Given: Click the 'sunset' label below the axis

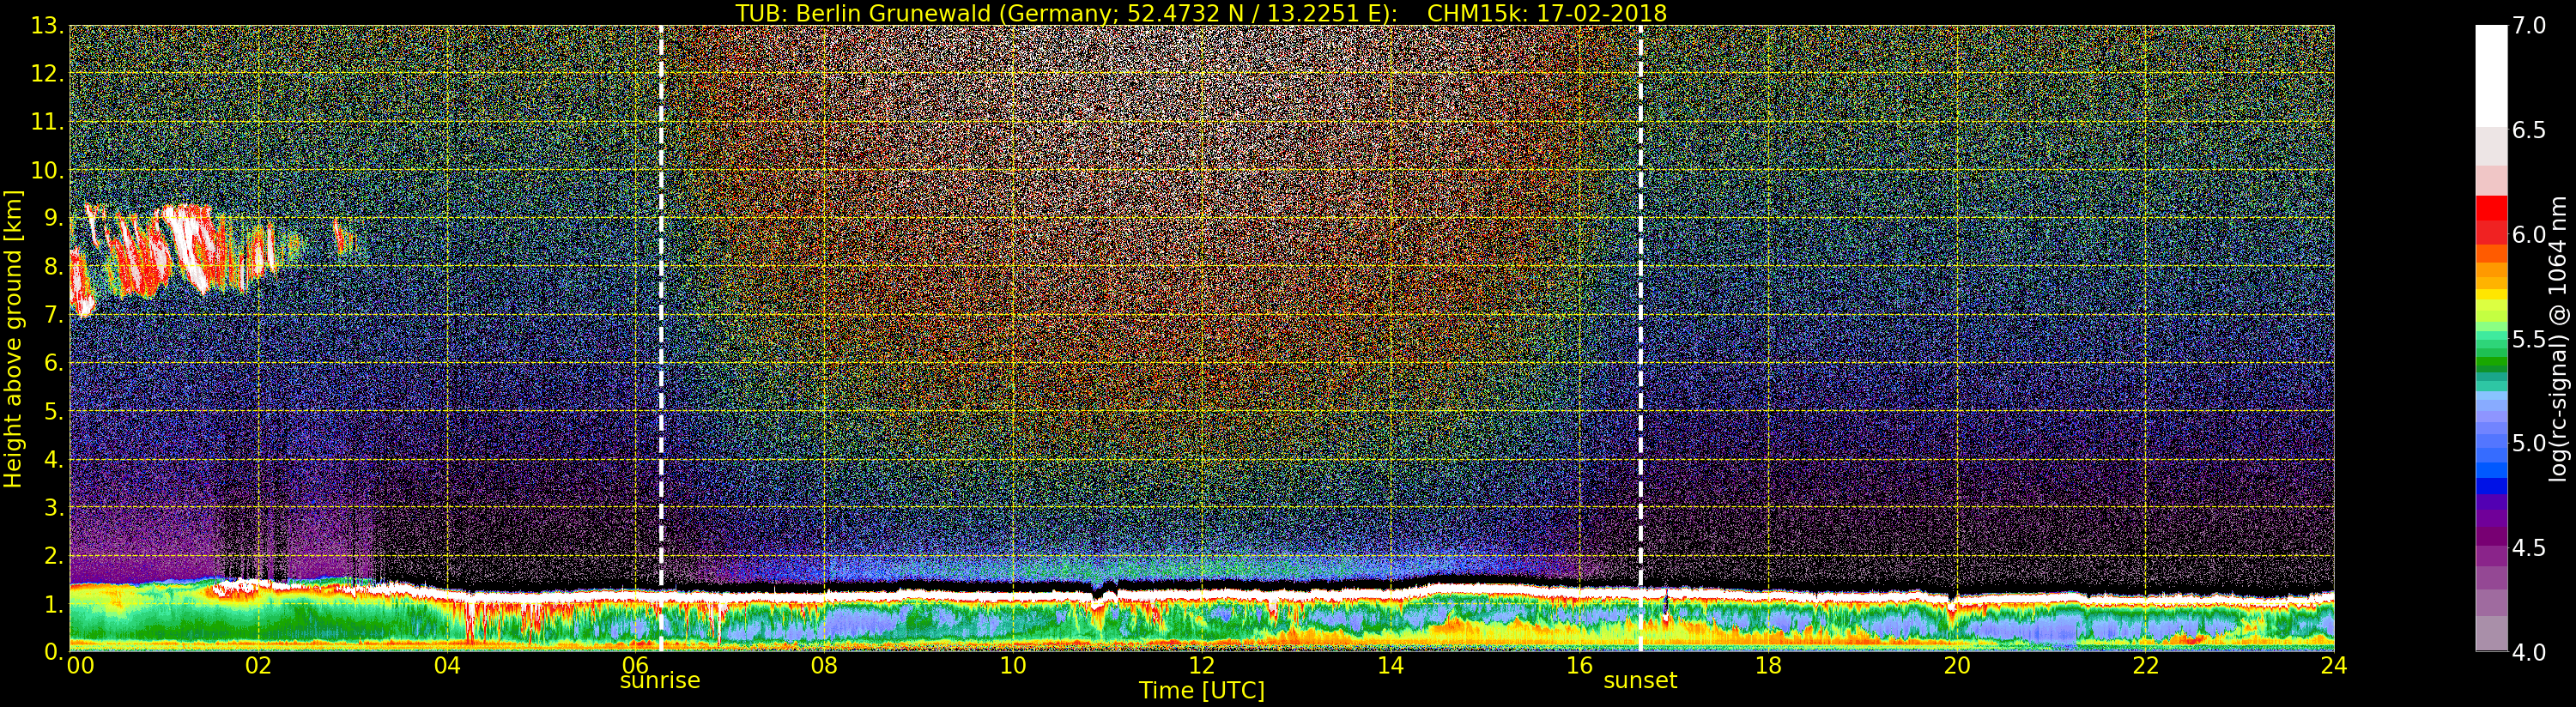Looking at the screenshot, I should pyautogui.click(x=1640, y=681).
